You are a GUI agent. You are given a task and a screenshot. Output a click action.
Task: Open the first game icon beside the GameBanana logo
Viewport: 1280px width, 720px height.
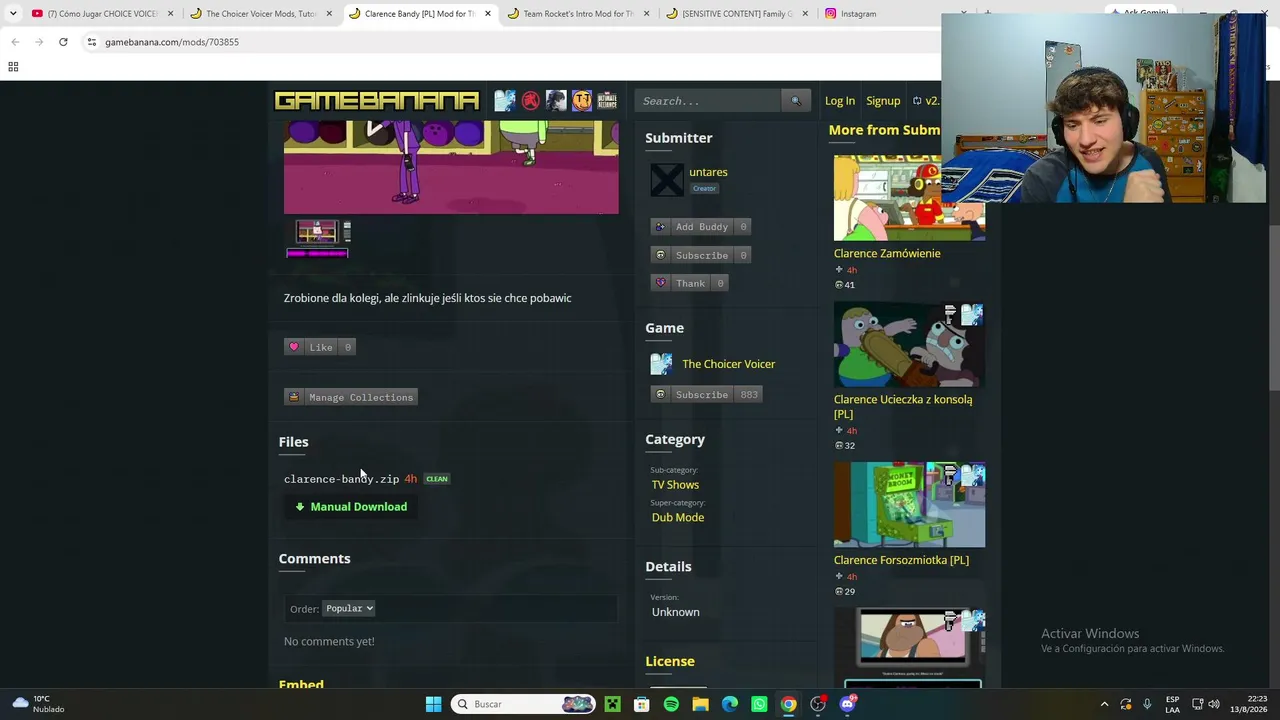pos(504,101)
